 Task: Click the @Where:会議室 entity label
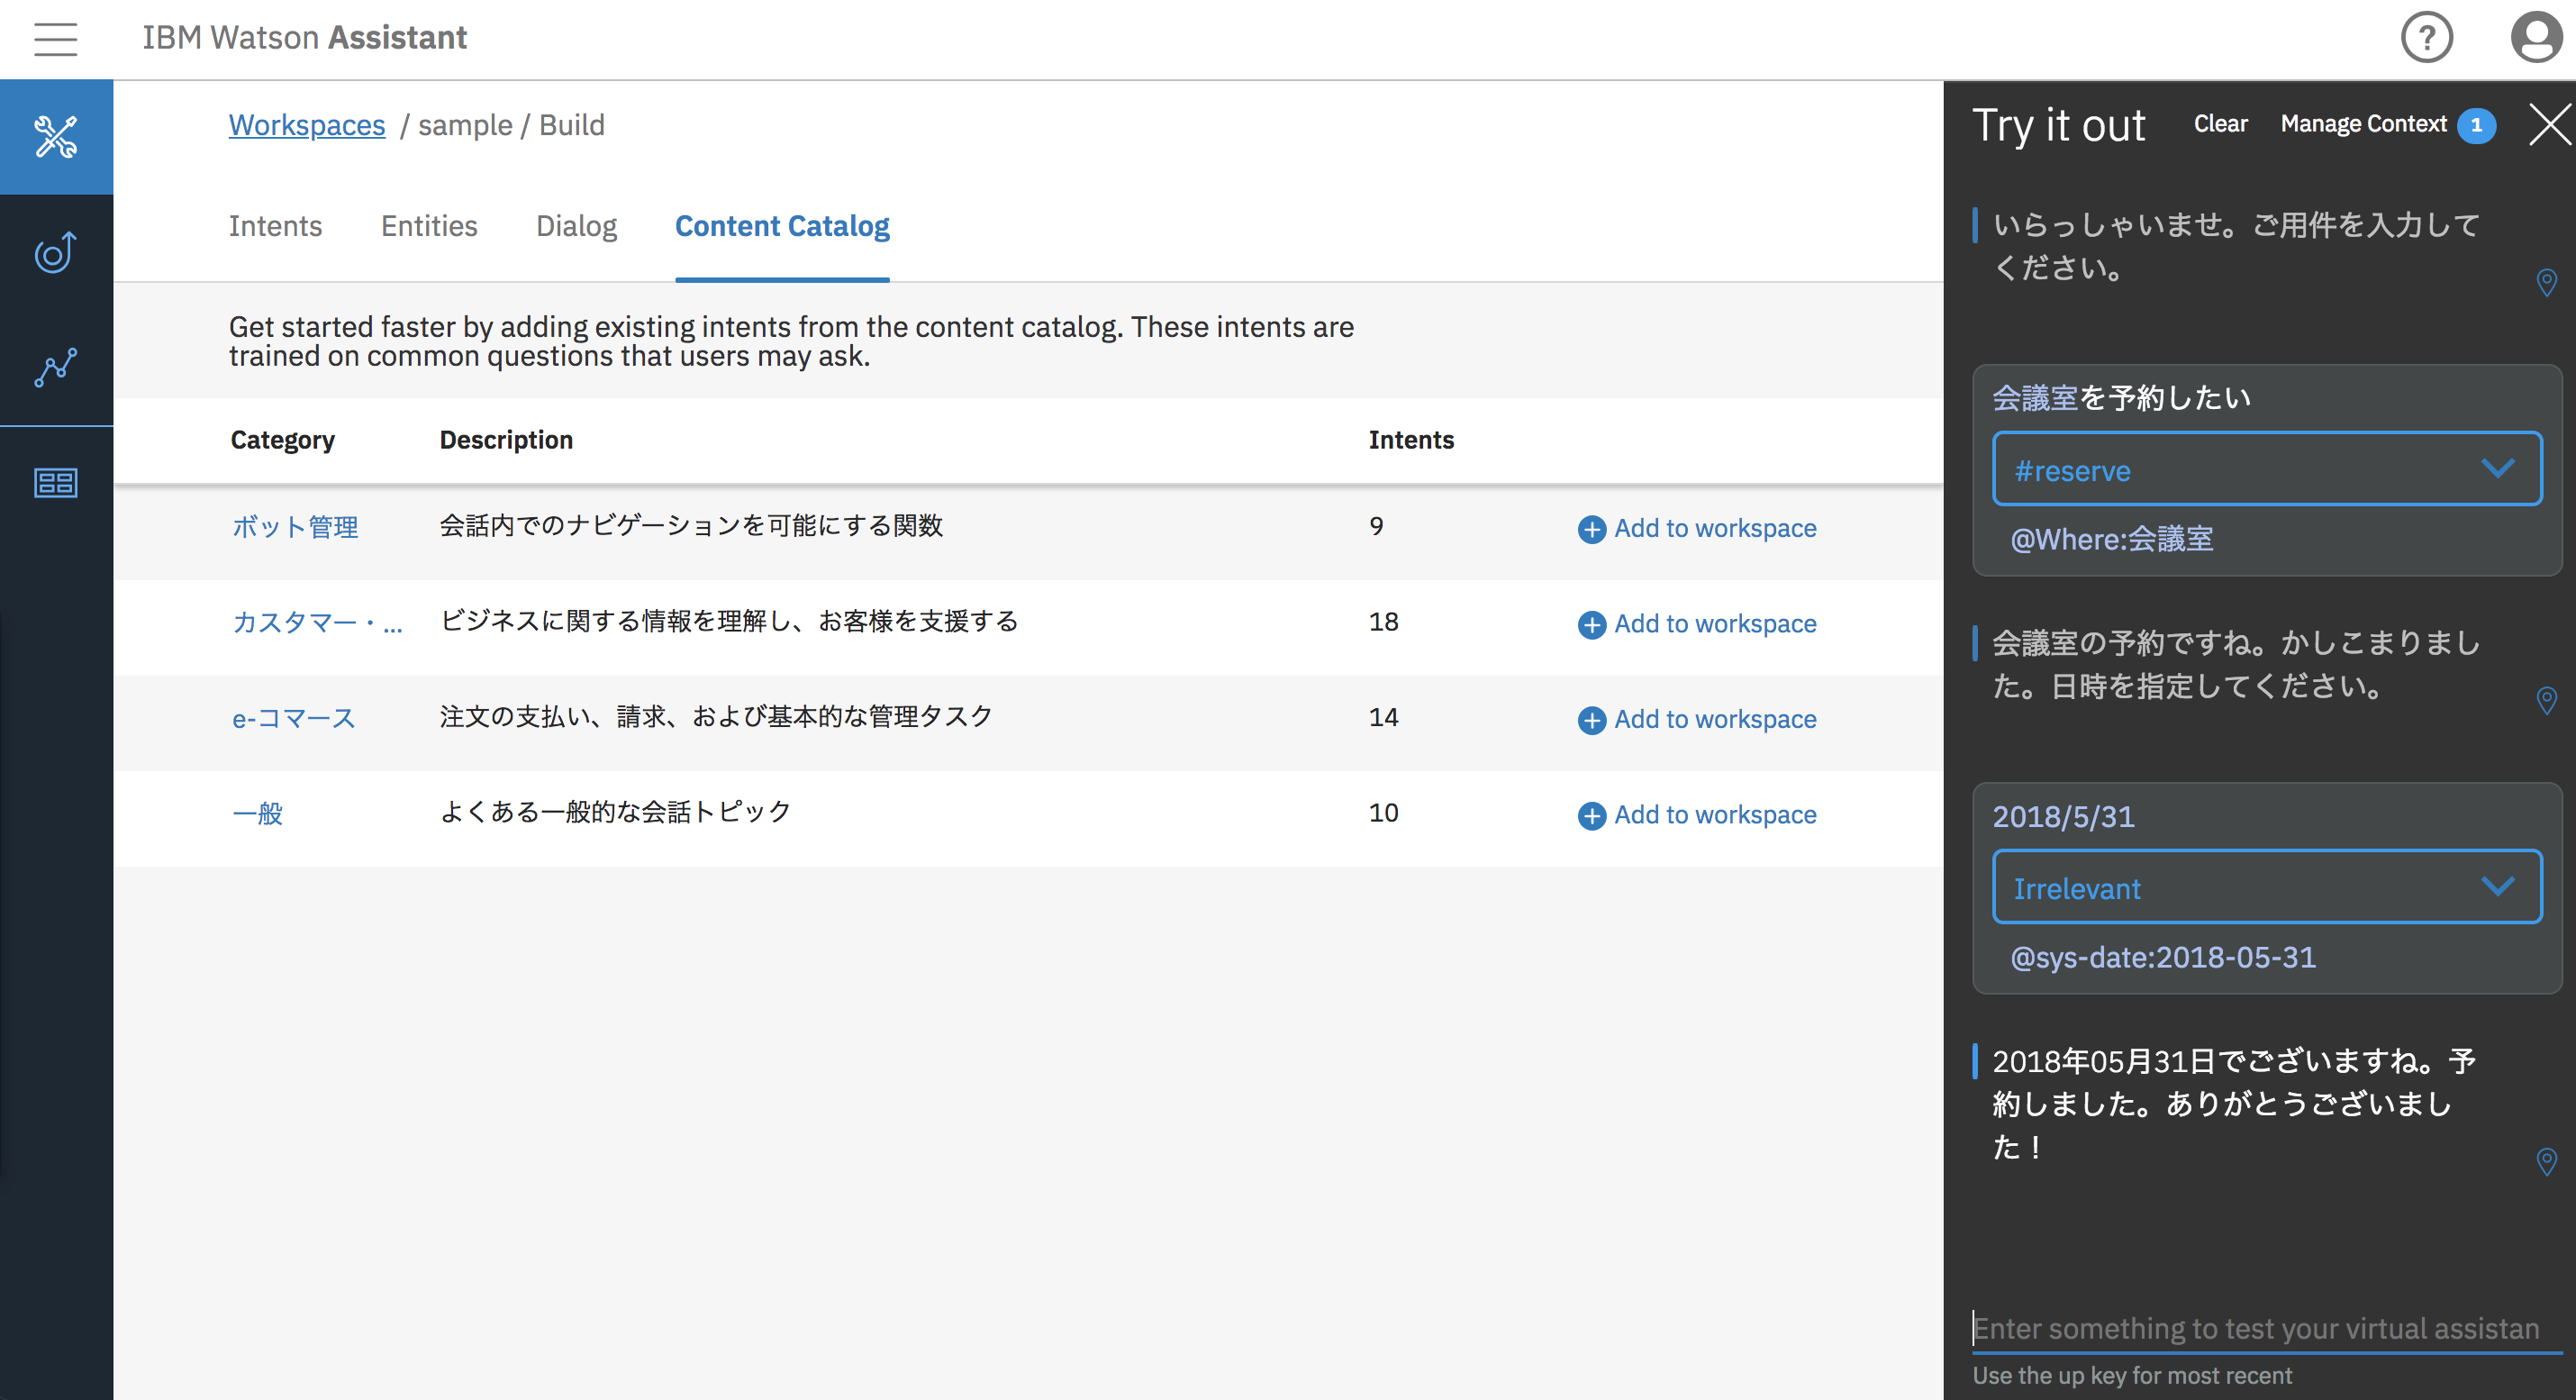(2112, 540)
